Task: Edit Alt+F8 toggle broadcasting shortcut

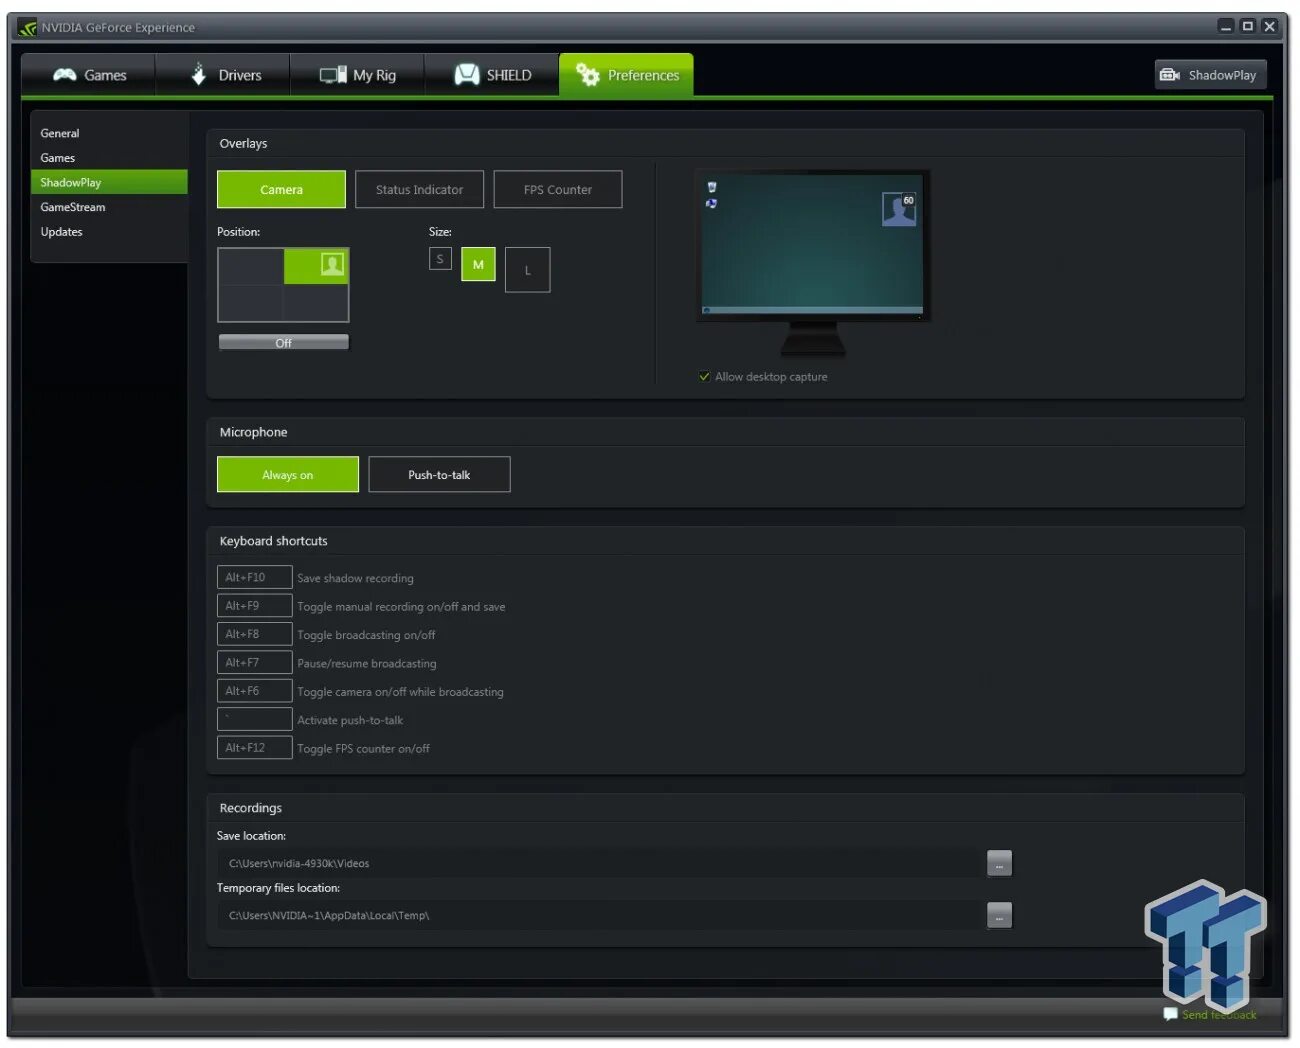Action: coord(254,634)
